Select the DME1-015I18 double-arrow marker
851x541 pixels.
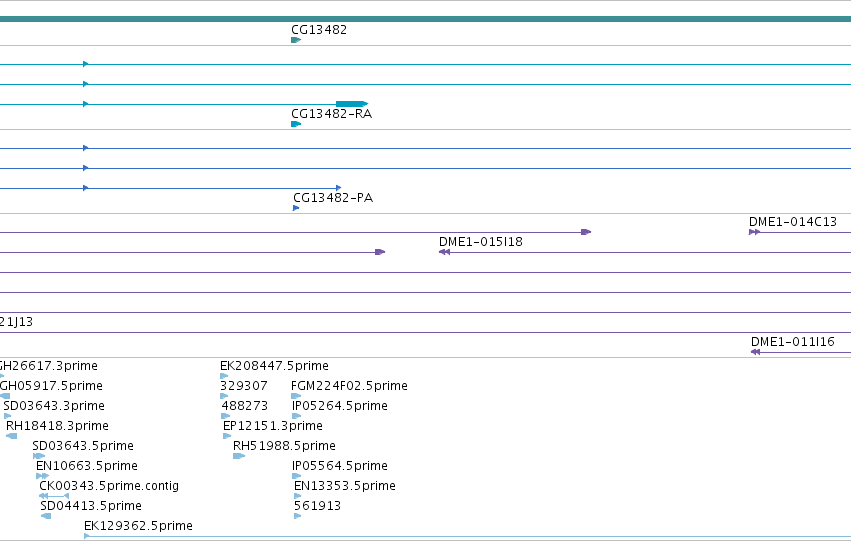(x=444, y=252)
